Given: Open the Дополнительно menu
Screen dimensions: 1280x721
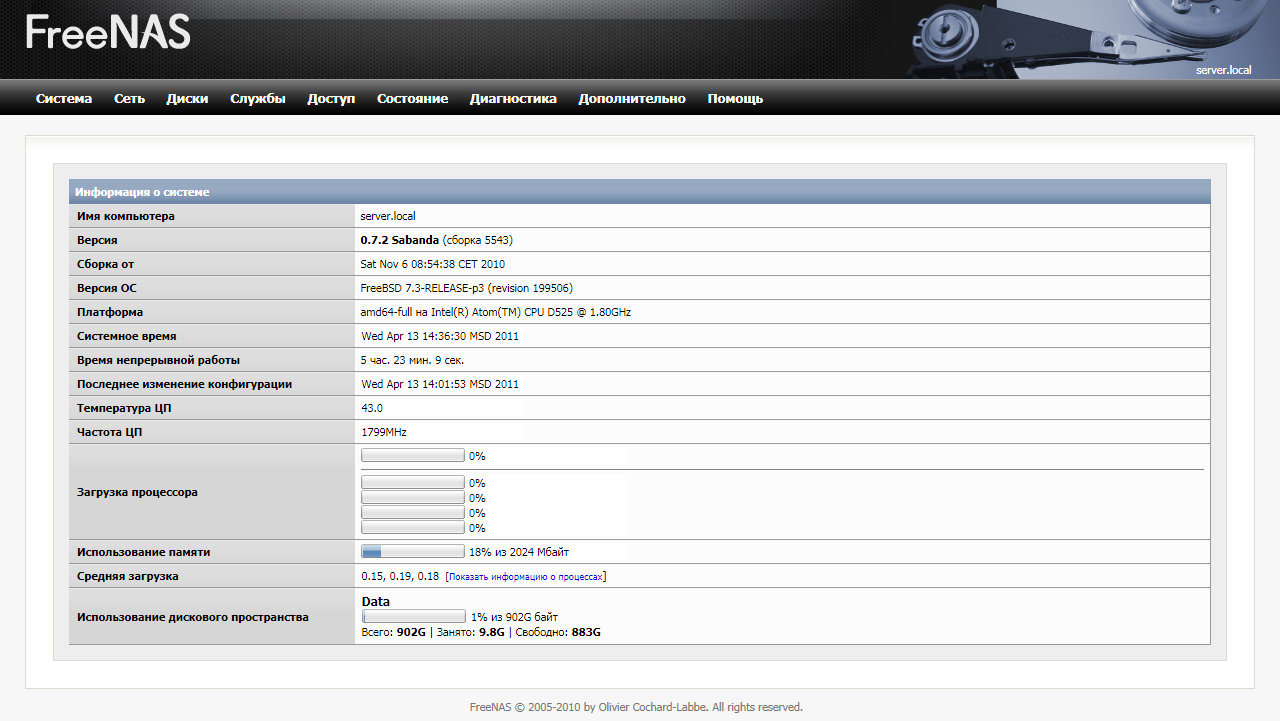Looking at the screenshot, I should click(632, 98).
